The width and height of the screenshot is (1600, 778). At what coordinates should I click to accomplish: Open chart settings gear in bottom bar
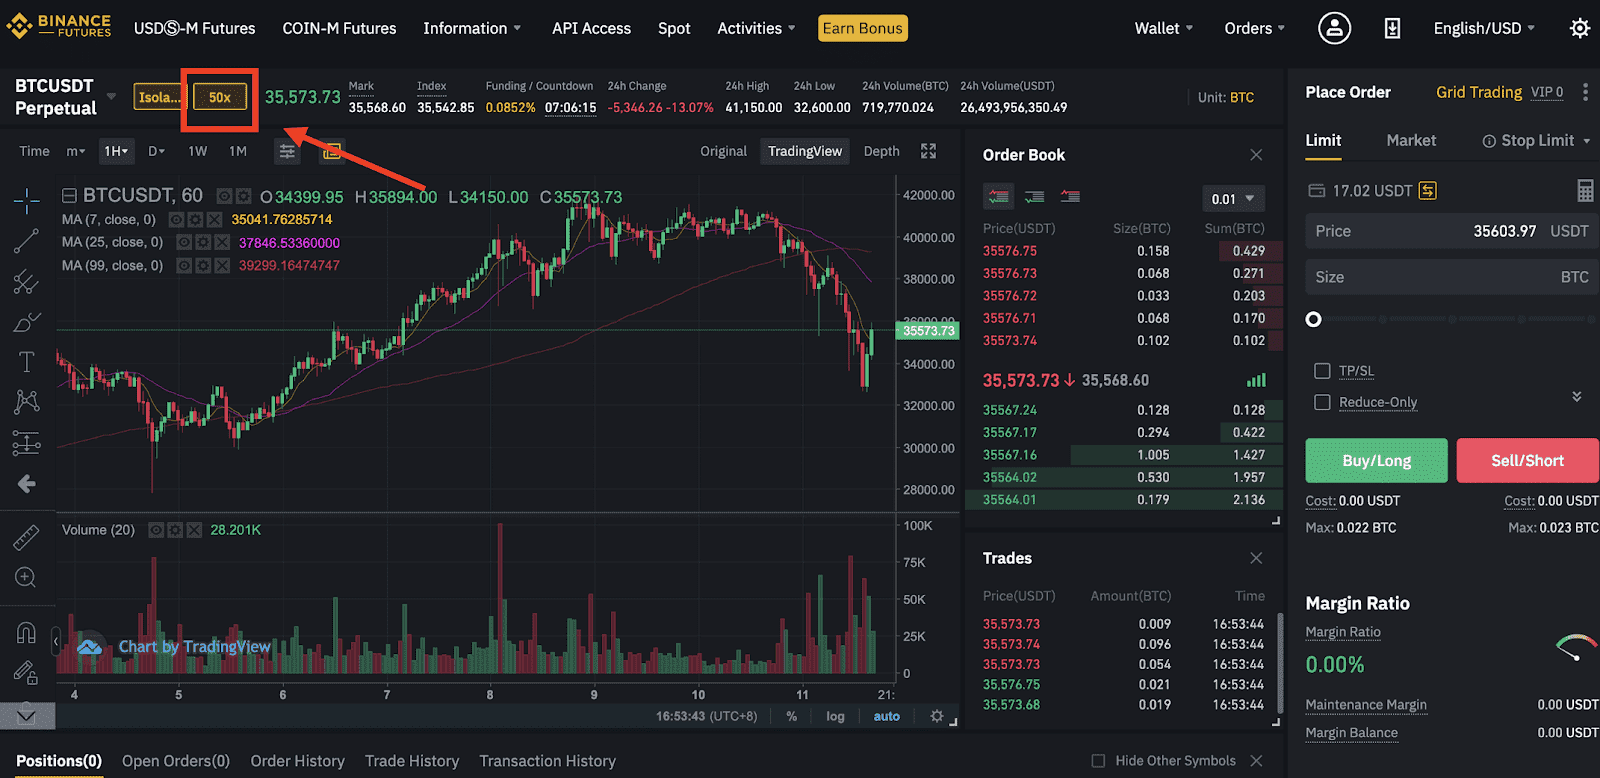click(x=936, y=716)
